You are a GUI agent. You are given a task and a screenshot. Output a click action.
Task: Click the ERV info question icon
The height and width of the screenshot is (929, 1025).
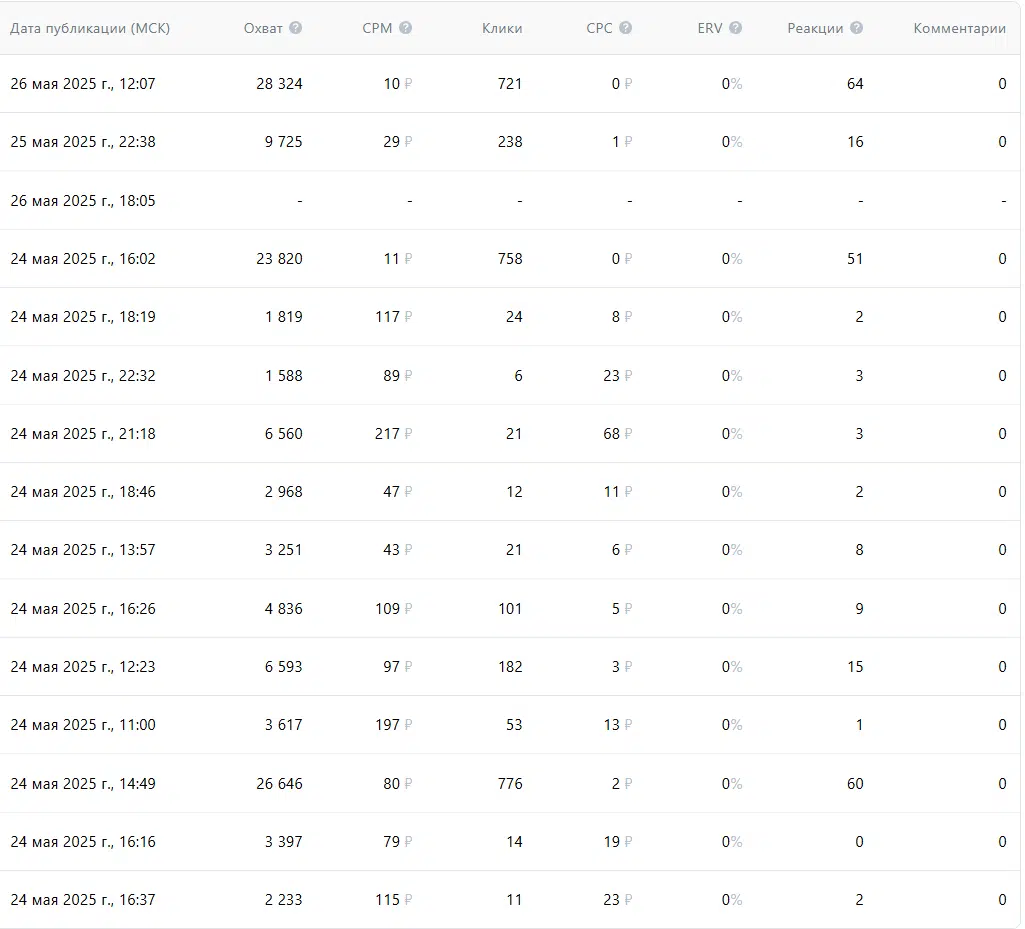coord(735,28)
